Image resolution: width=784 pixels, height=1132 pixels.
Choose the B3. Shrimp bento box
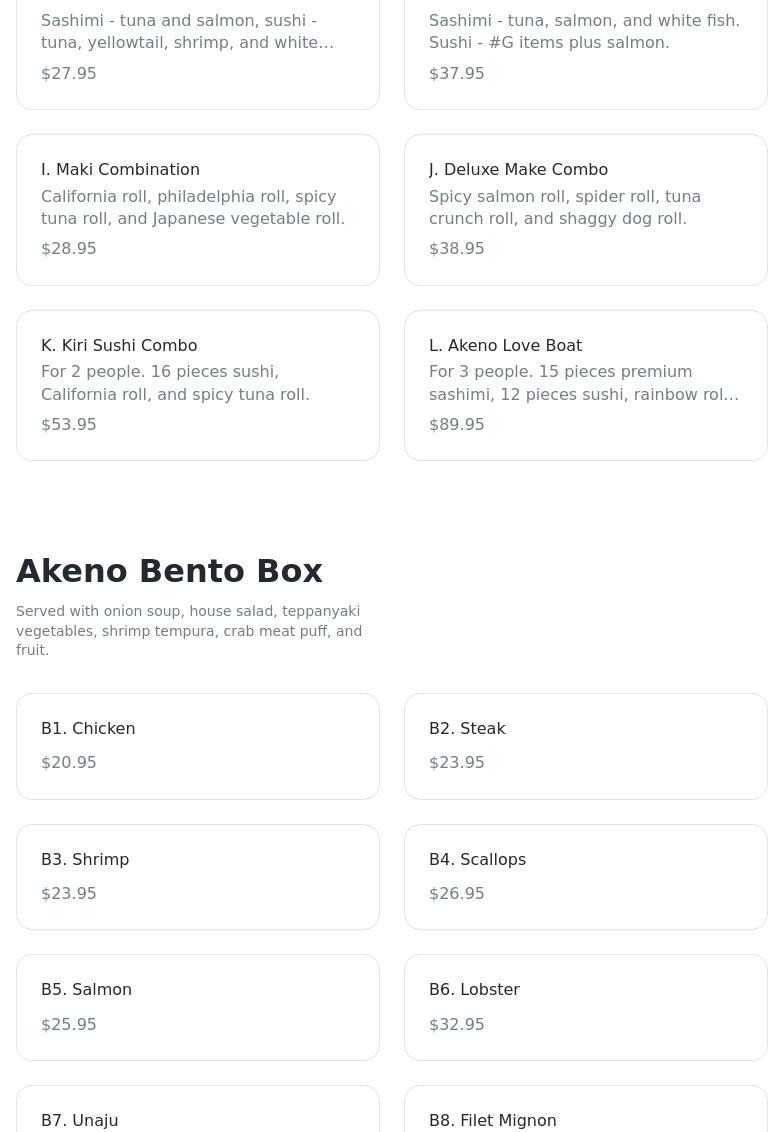tap(198, 877)
